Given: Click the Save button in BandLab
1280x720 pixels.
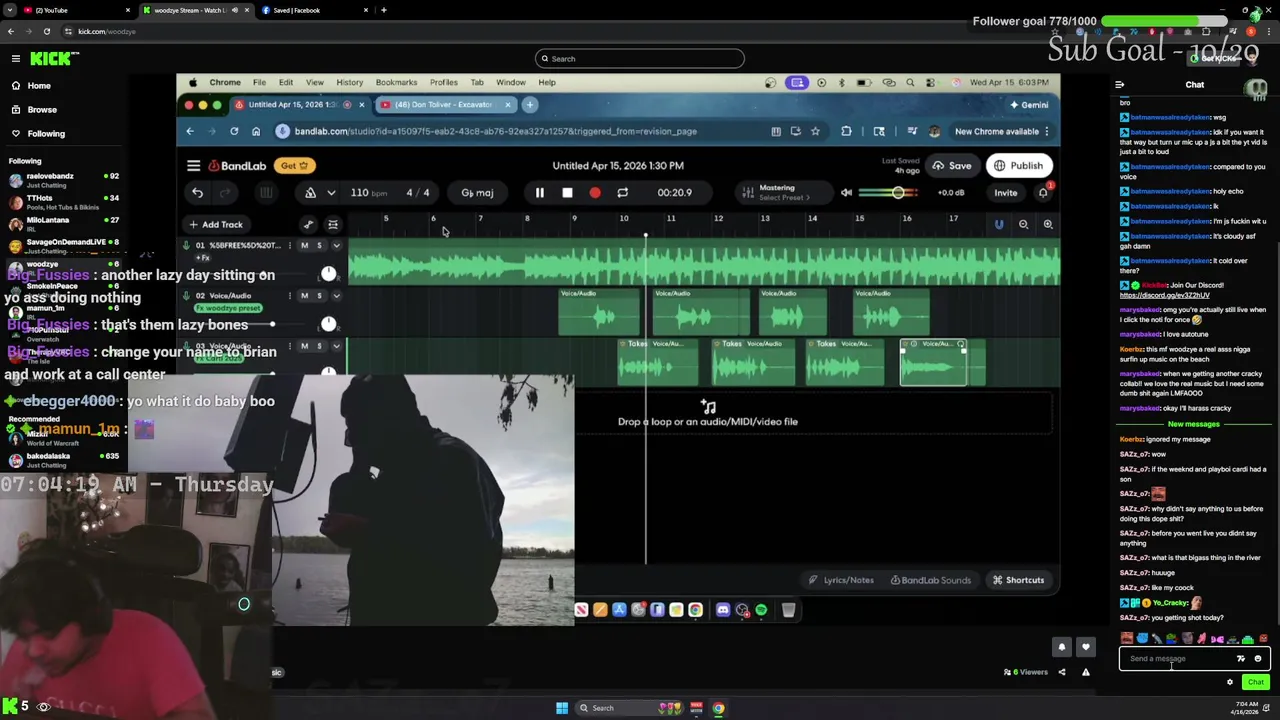Looking at the screenshot, I should coord(951,166).
